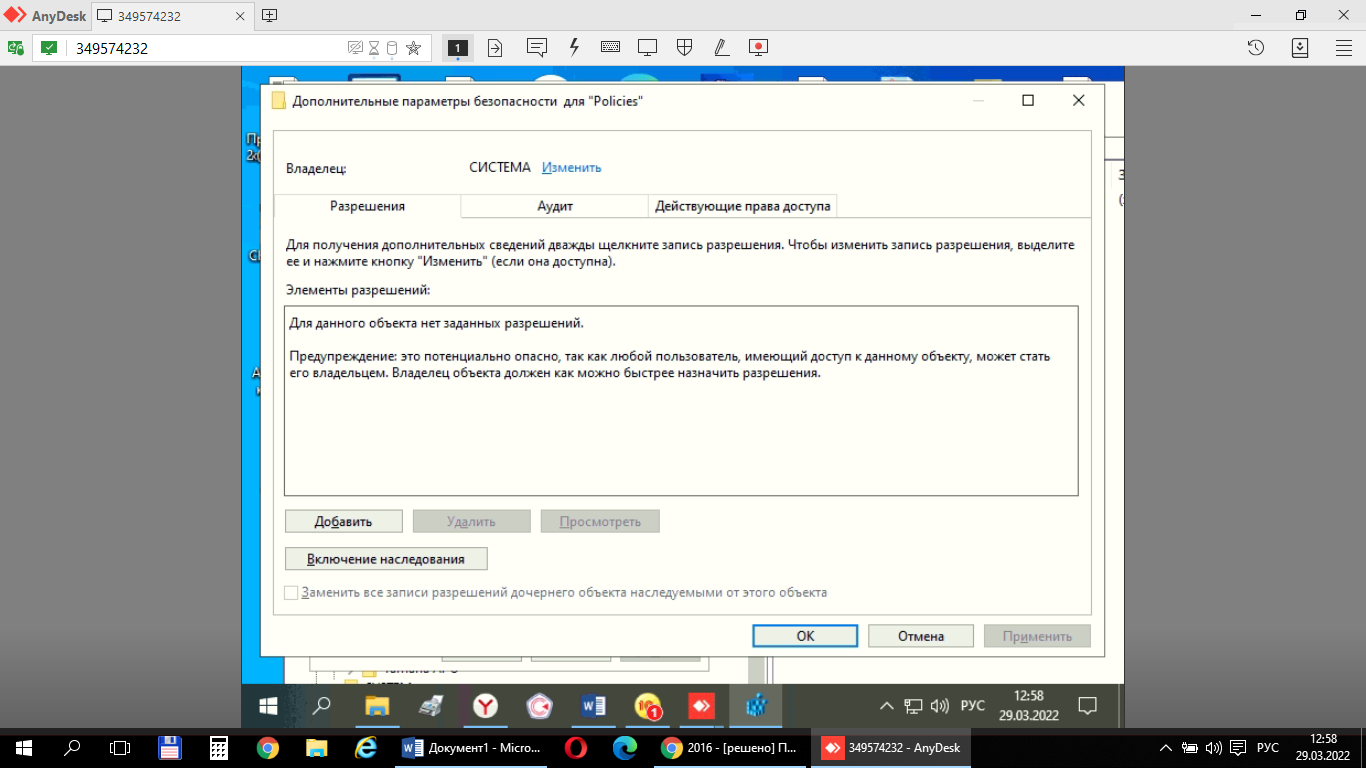Click the green connection status icon
This screenshot has width=1366, height=768.
[x=49, y=47]
